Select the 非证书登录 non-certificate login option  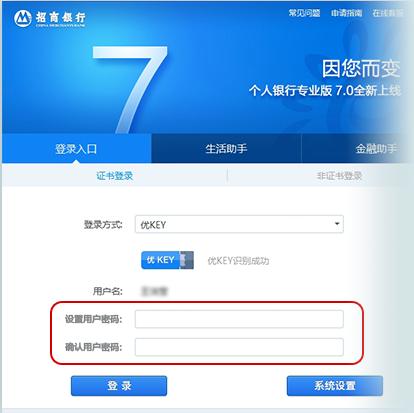pos(339,176)
